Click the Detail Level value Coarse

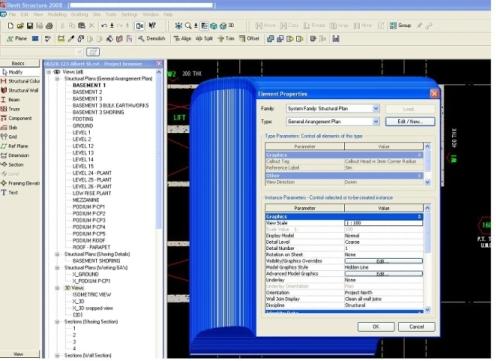[x=352, y=242]
